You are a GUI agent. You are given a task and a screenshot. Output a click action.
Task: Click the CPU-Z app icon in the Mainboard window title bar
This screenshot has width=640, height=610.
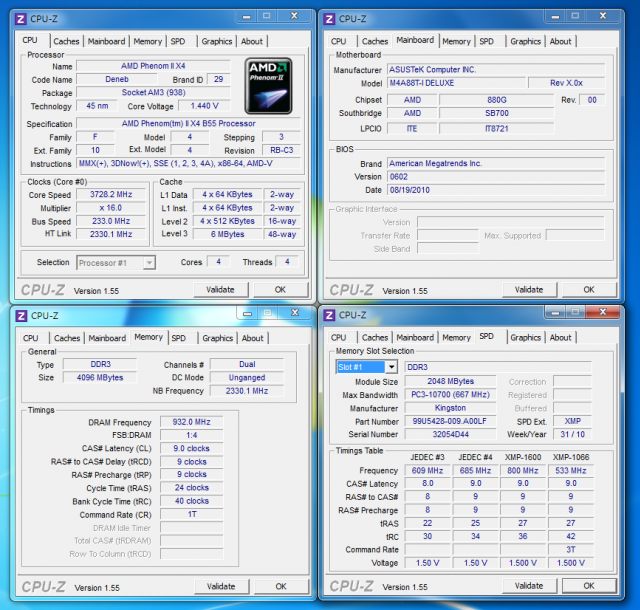click(x=329, y=19)
